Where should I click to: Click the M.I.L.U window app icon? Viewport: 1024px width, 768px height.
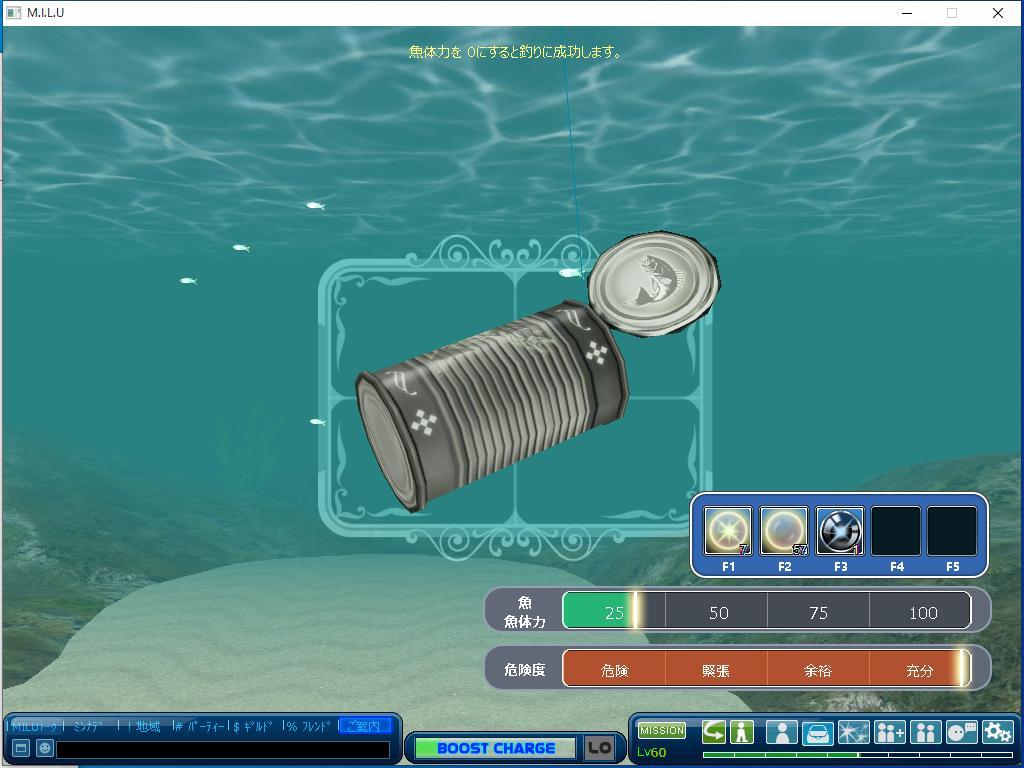(13, 13)
